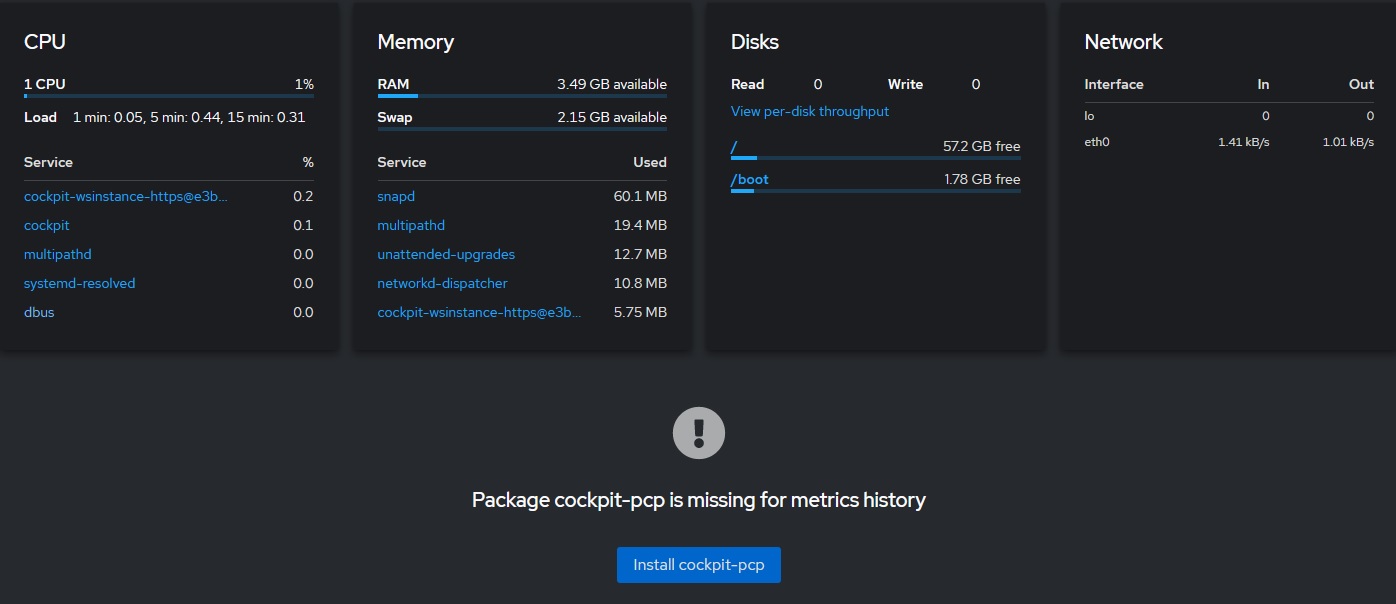Open the /boot filesystem details
The height and width of the screenshot is (604, 1396).
[751, 179]
